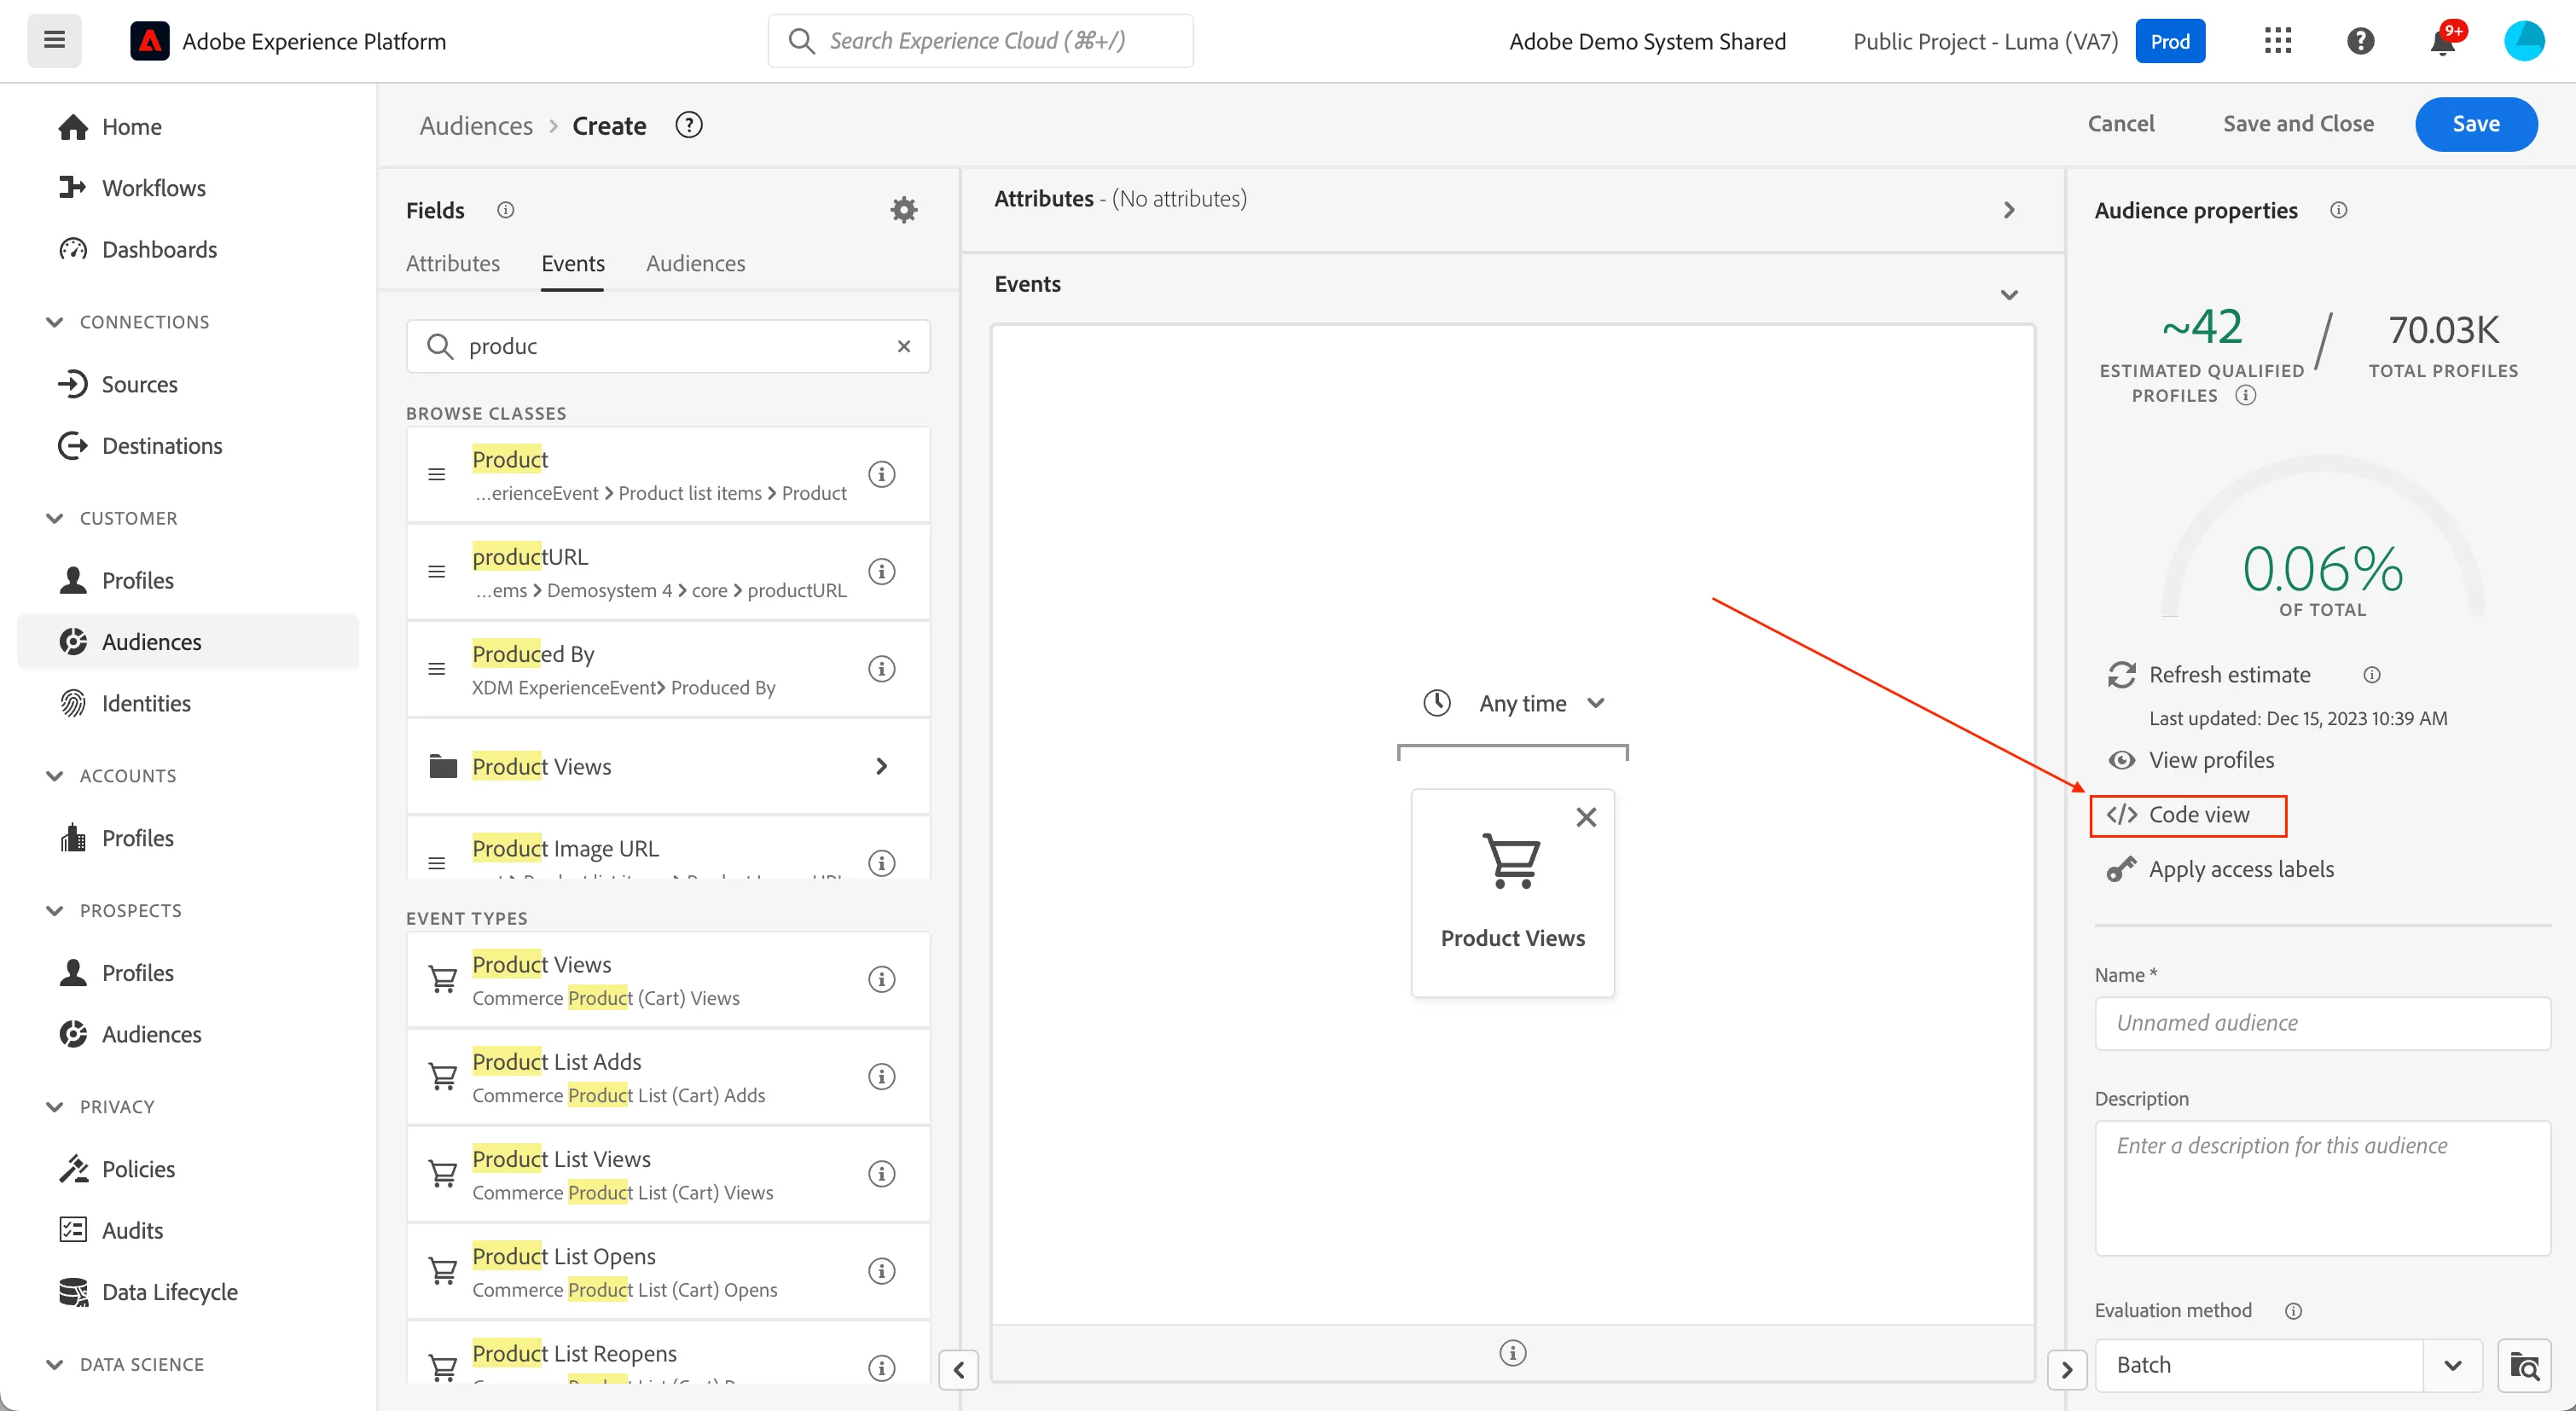Screen dimensions: 2576x1411
Task: Show info for productURL field
Action: click(881, 571)
